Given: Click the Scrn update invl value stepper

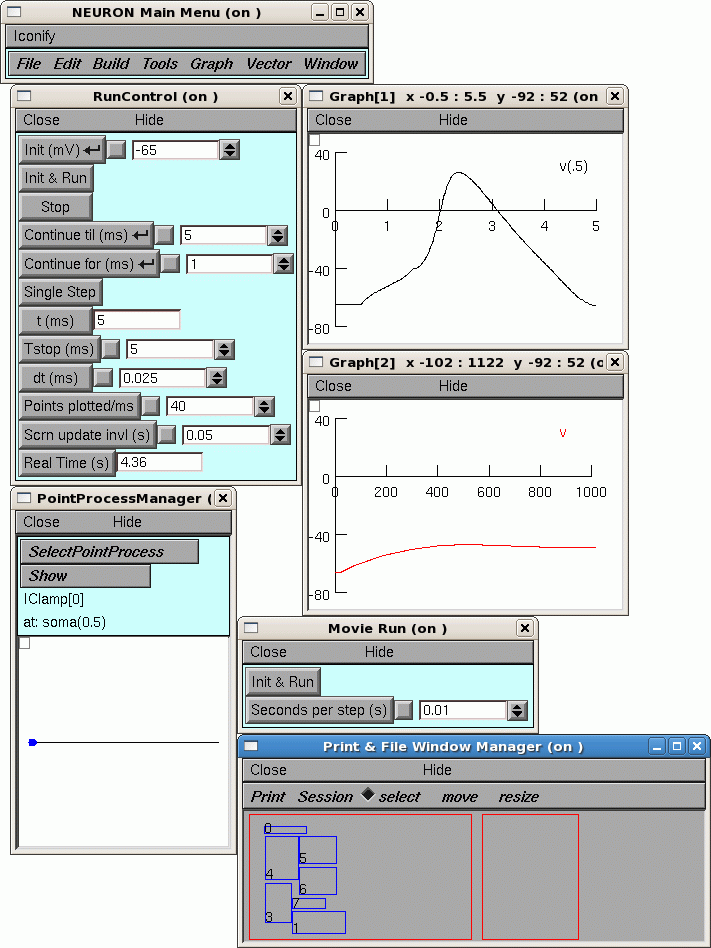Looking at the screenshot, I should [280, 435].
